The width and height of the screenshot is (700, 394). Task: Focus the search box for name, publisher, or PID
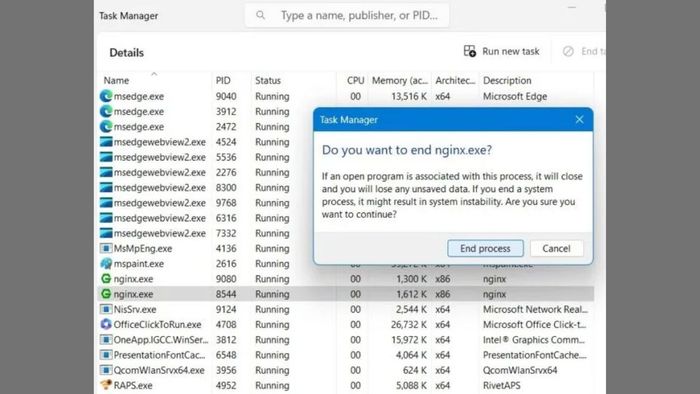point(347,16)
